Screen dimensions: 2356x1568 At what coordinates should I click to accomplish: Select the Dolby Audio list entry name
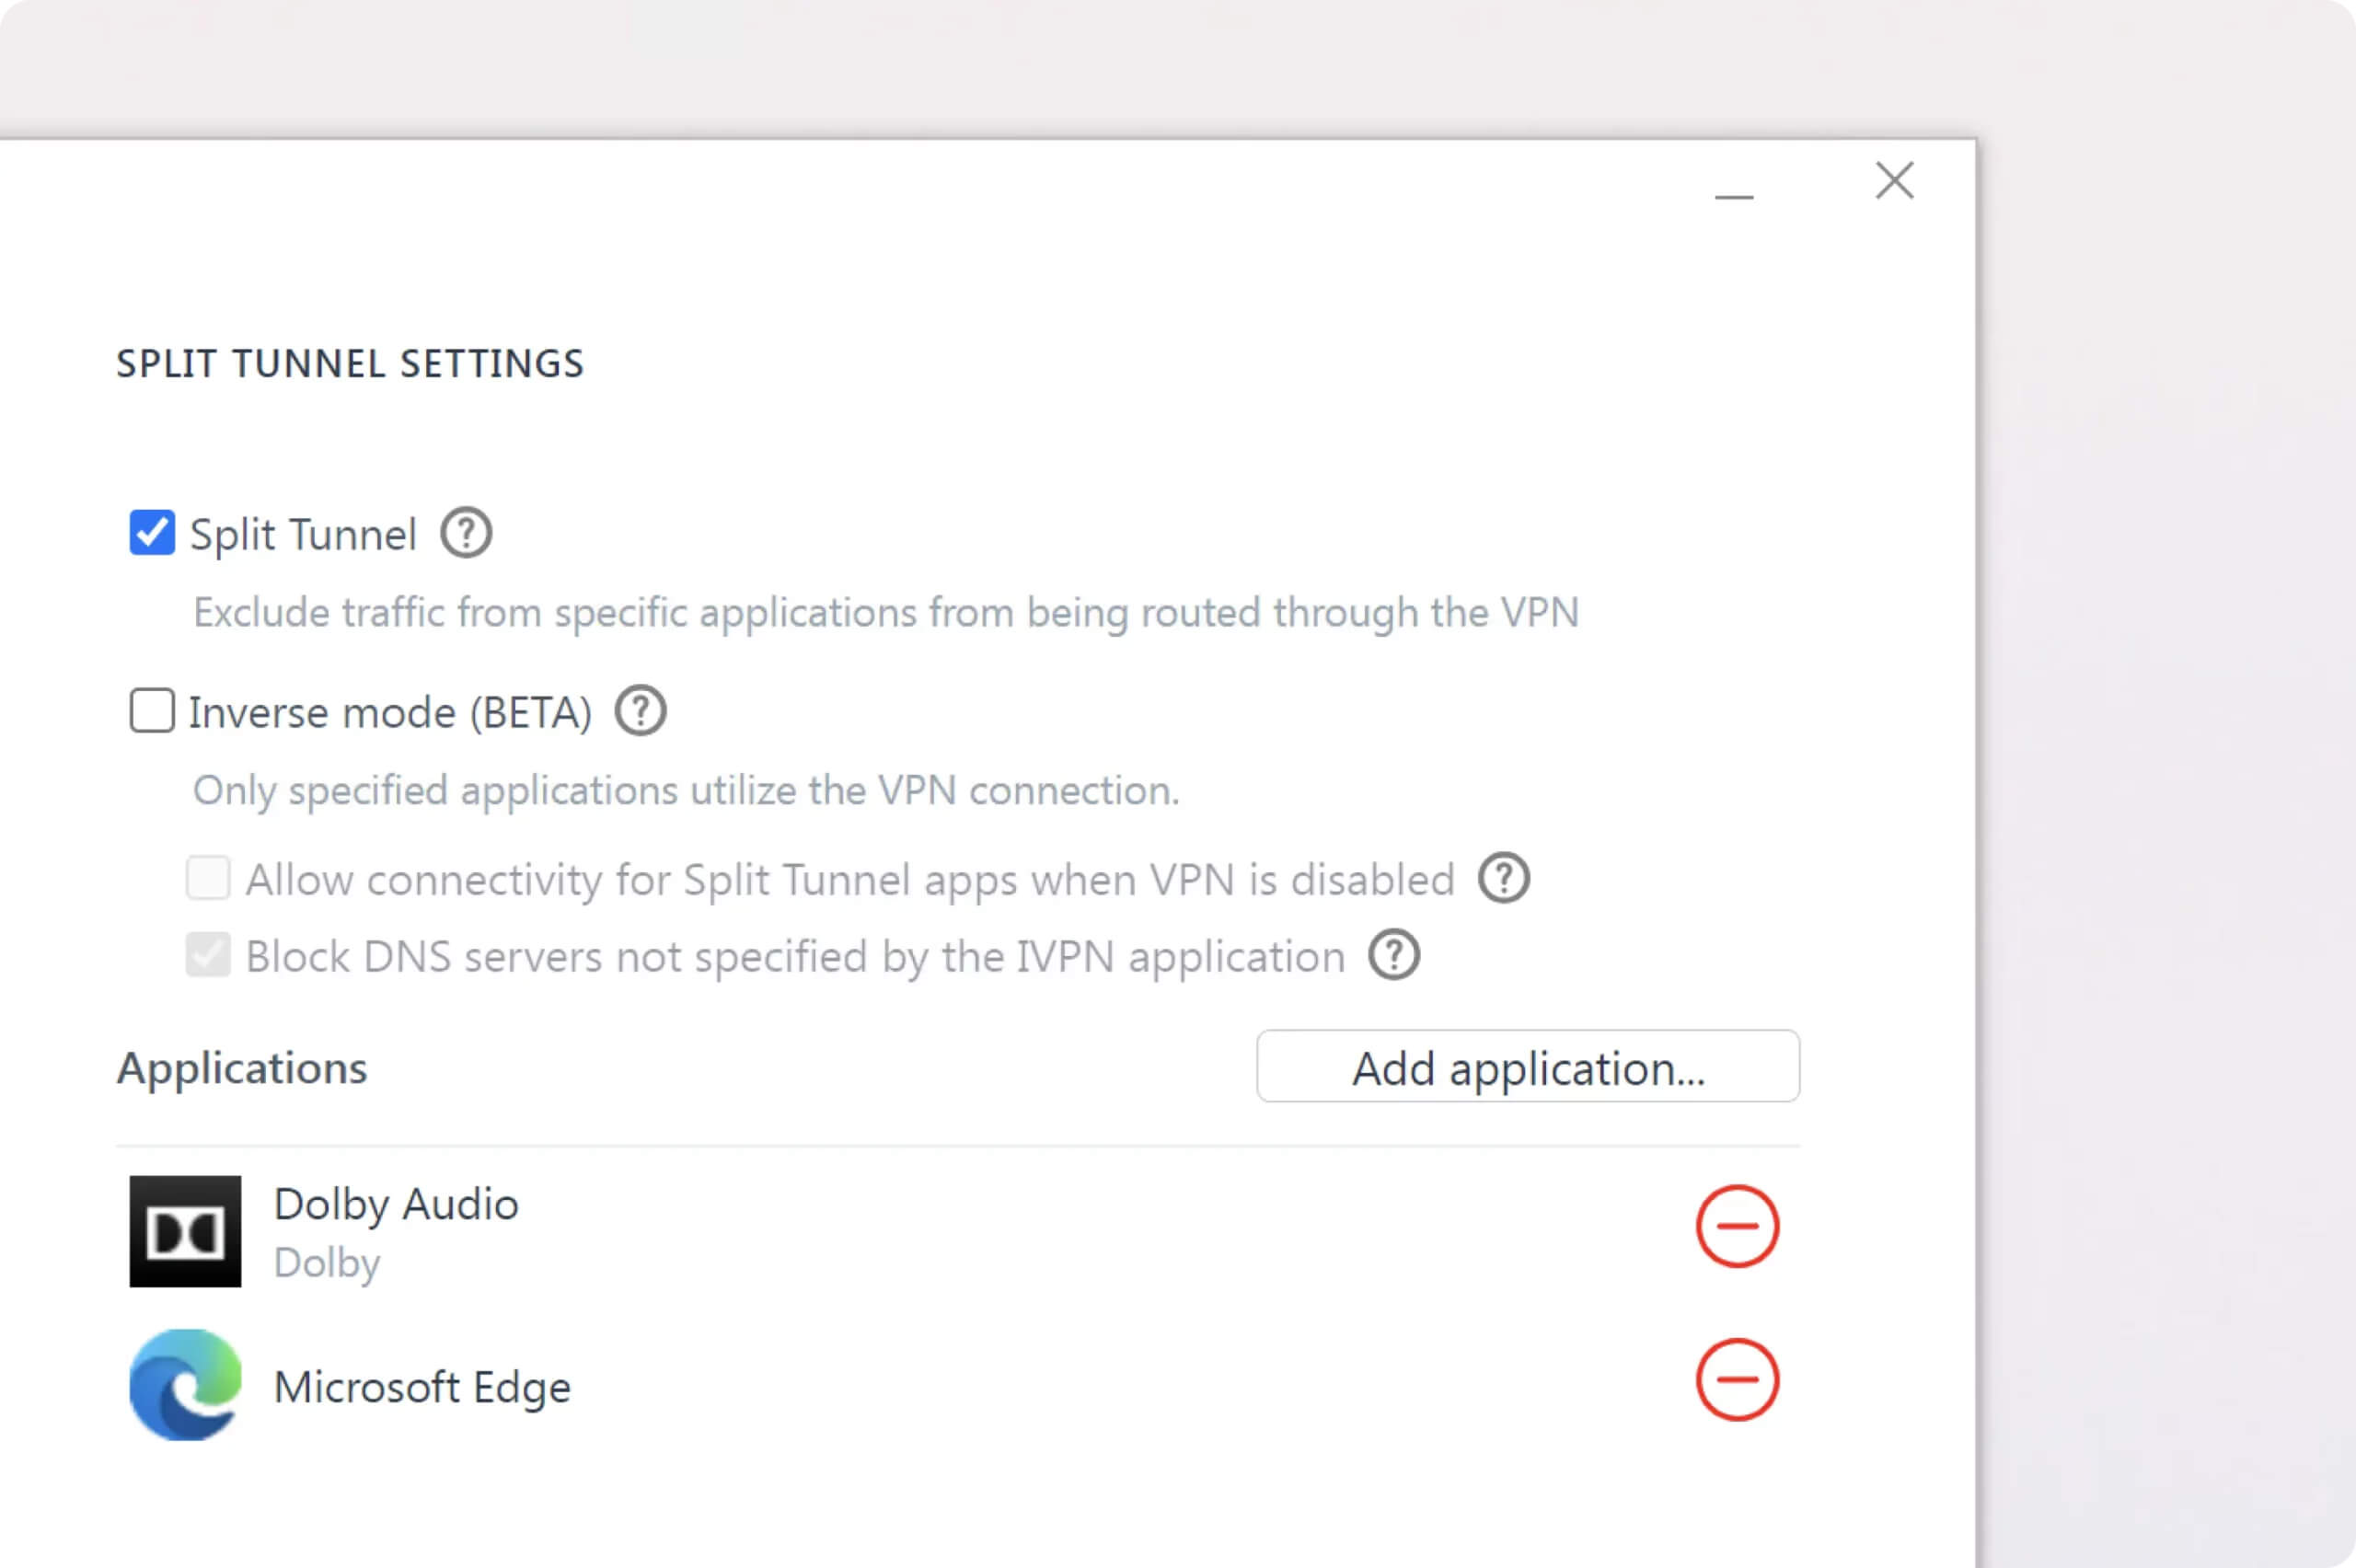pos(396,1204)
